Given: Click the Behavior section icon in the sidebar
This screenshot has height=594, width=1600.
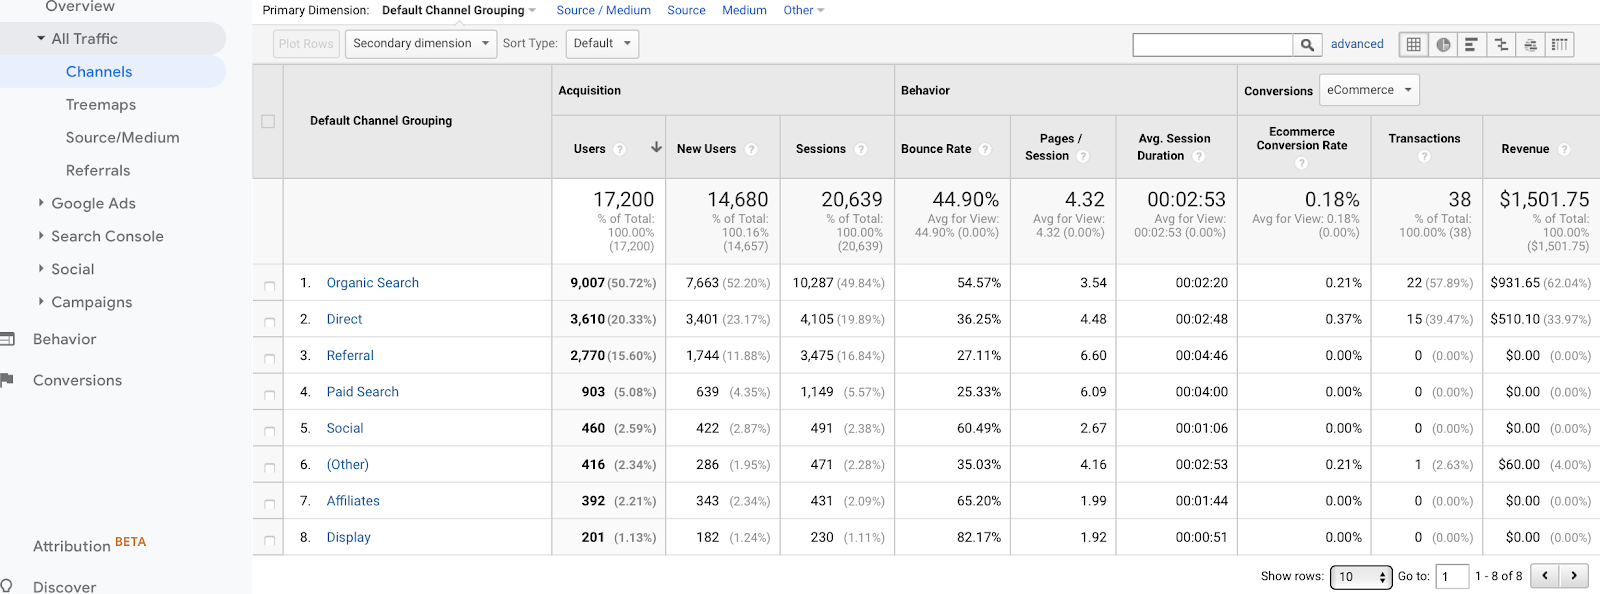Looking at the screenshot, I should [7, 339].
